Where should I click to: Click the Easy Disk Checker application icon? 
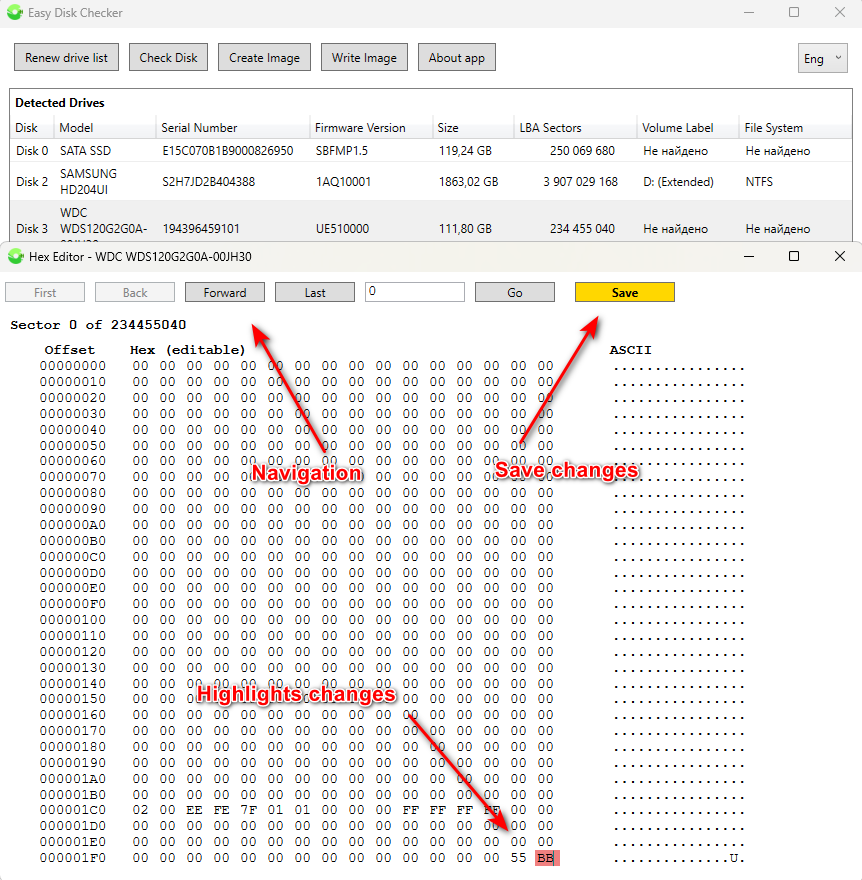pyautogui.click(x=13, y=12)
